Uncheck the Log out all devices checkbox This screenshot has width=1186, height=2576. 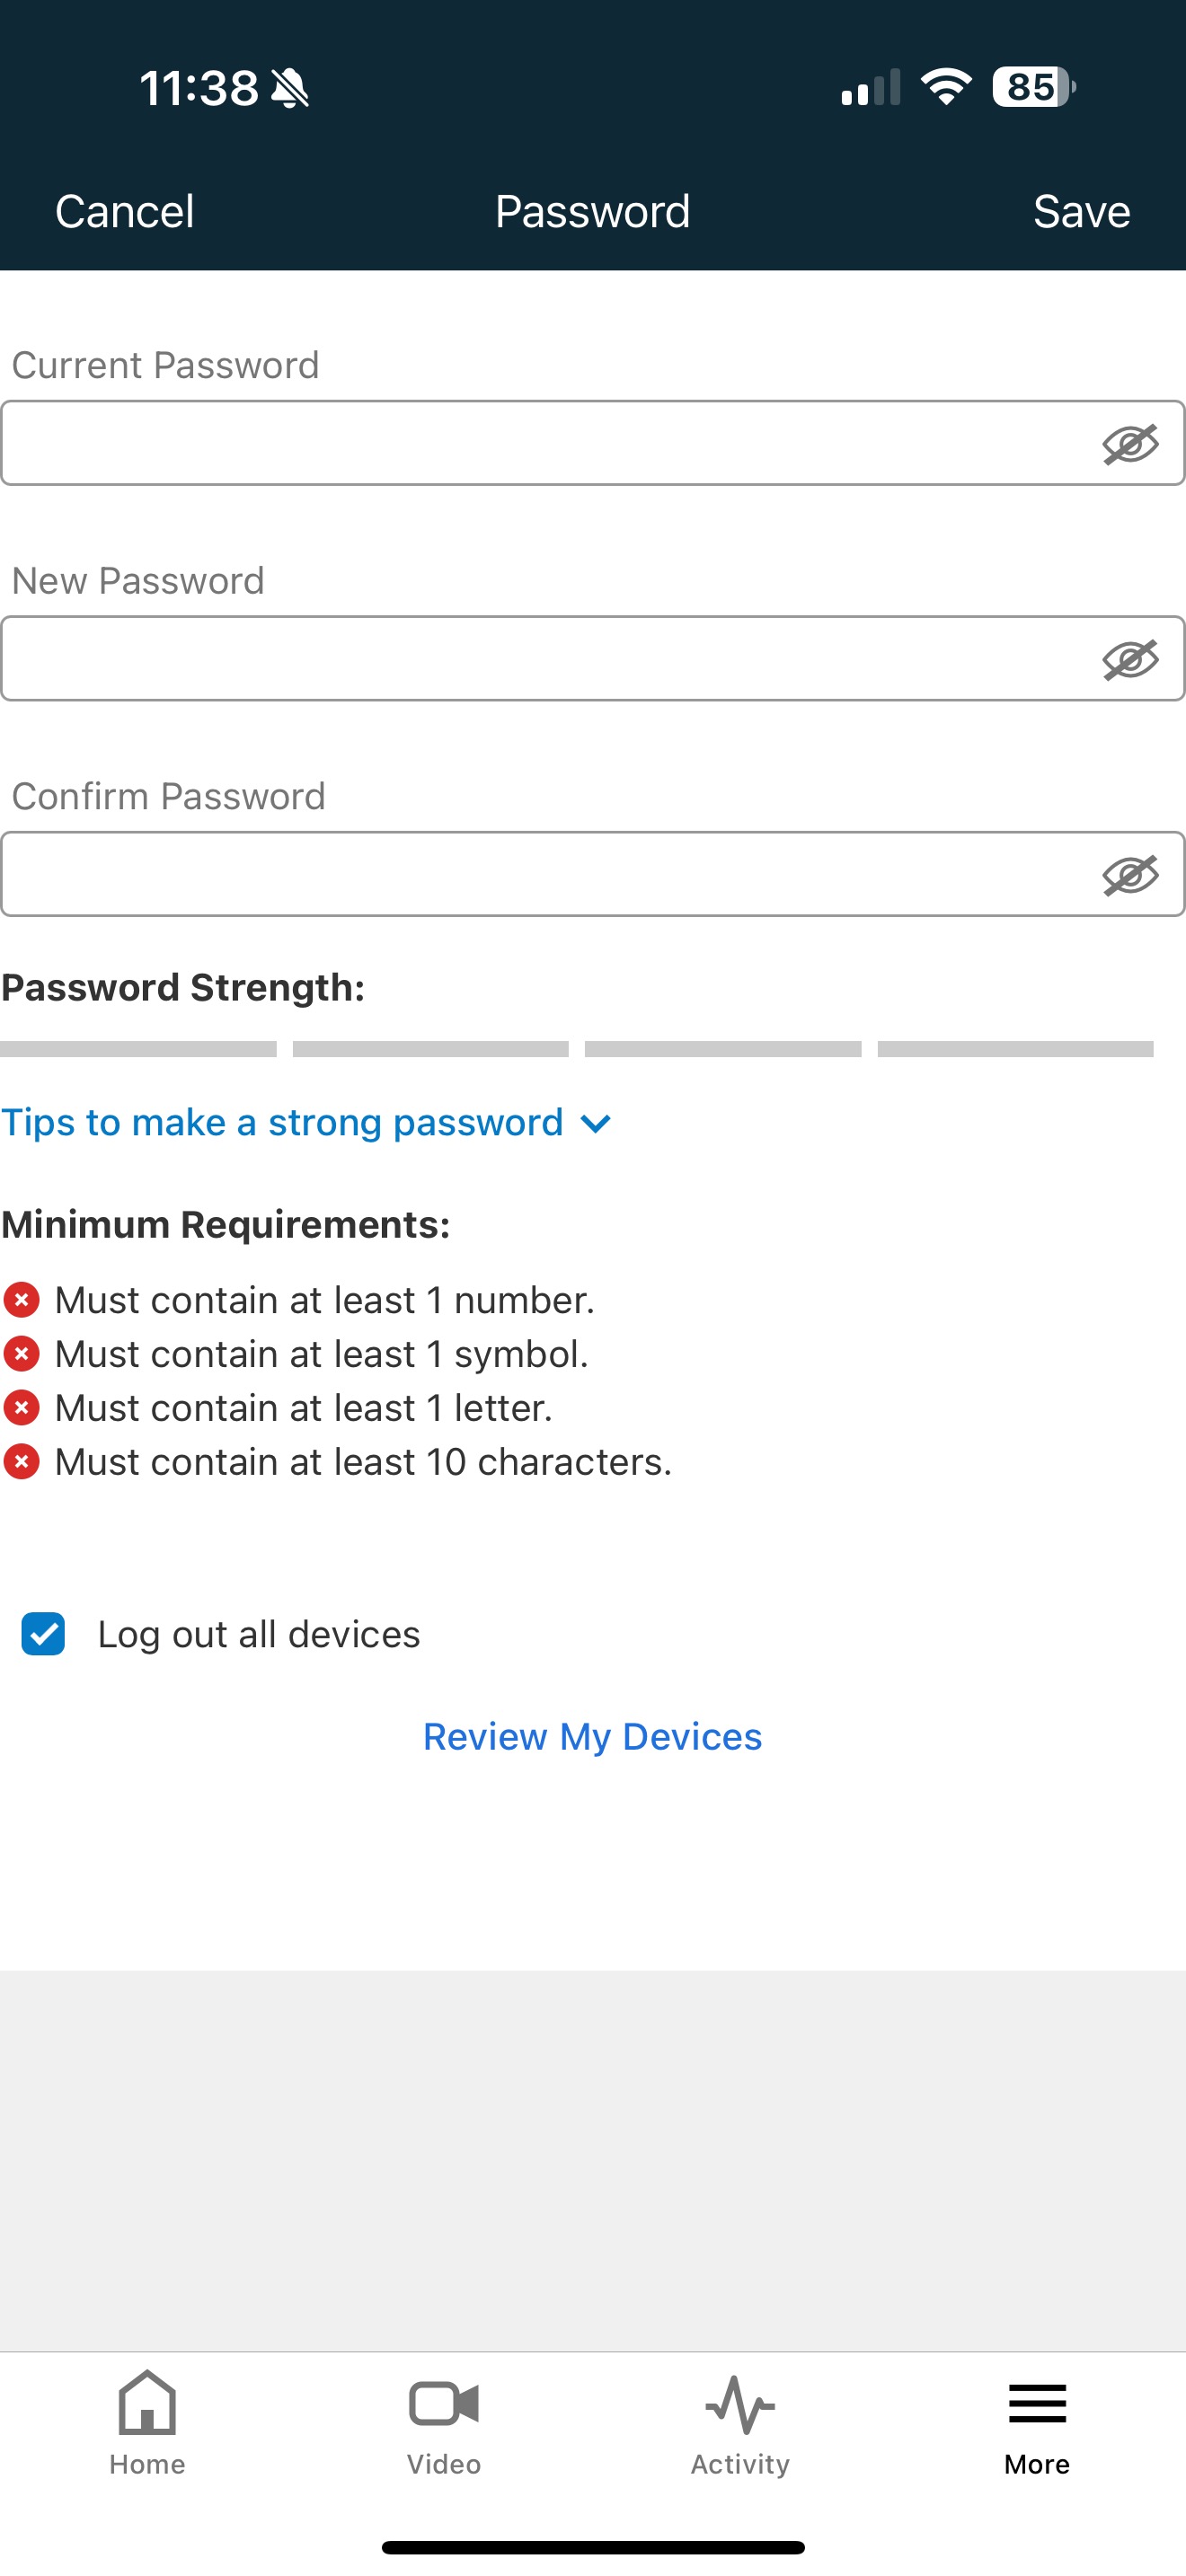(x=43, y=1634)
